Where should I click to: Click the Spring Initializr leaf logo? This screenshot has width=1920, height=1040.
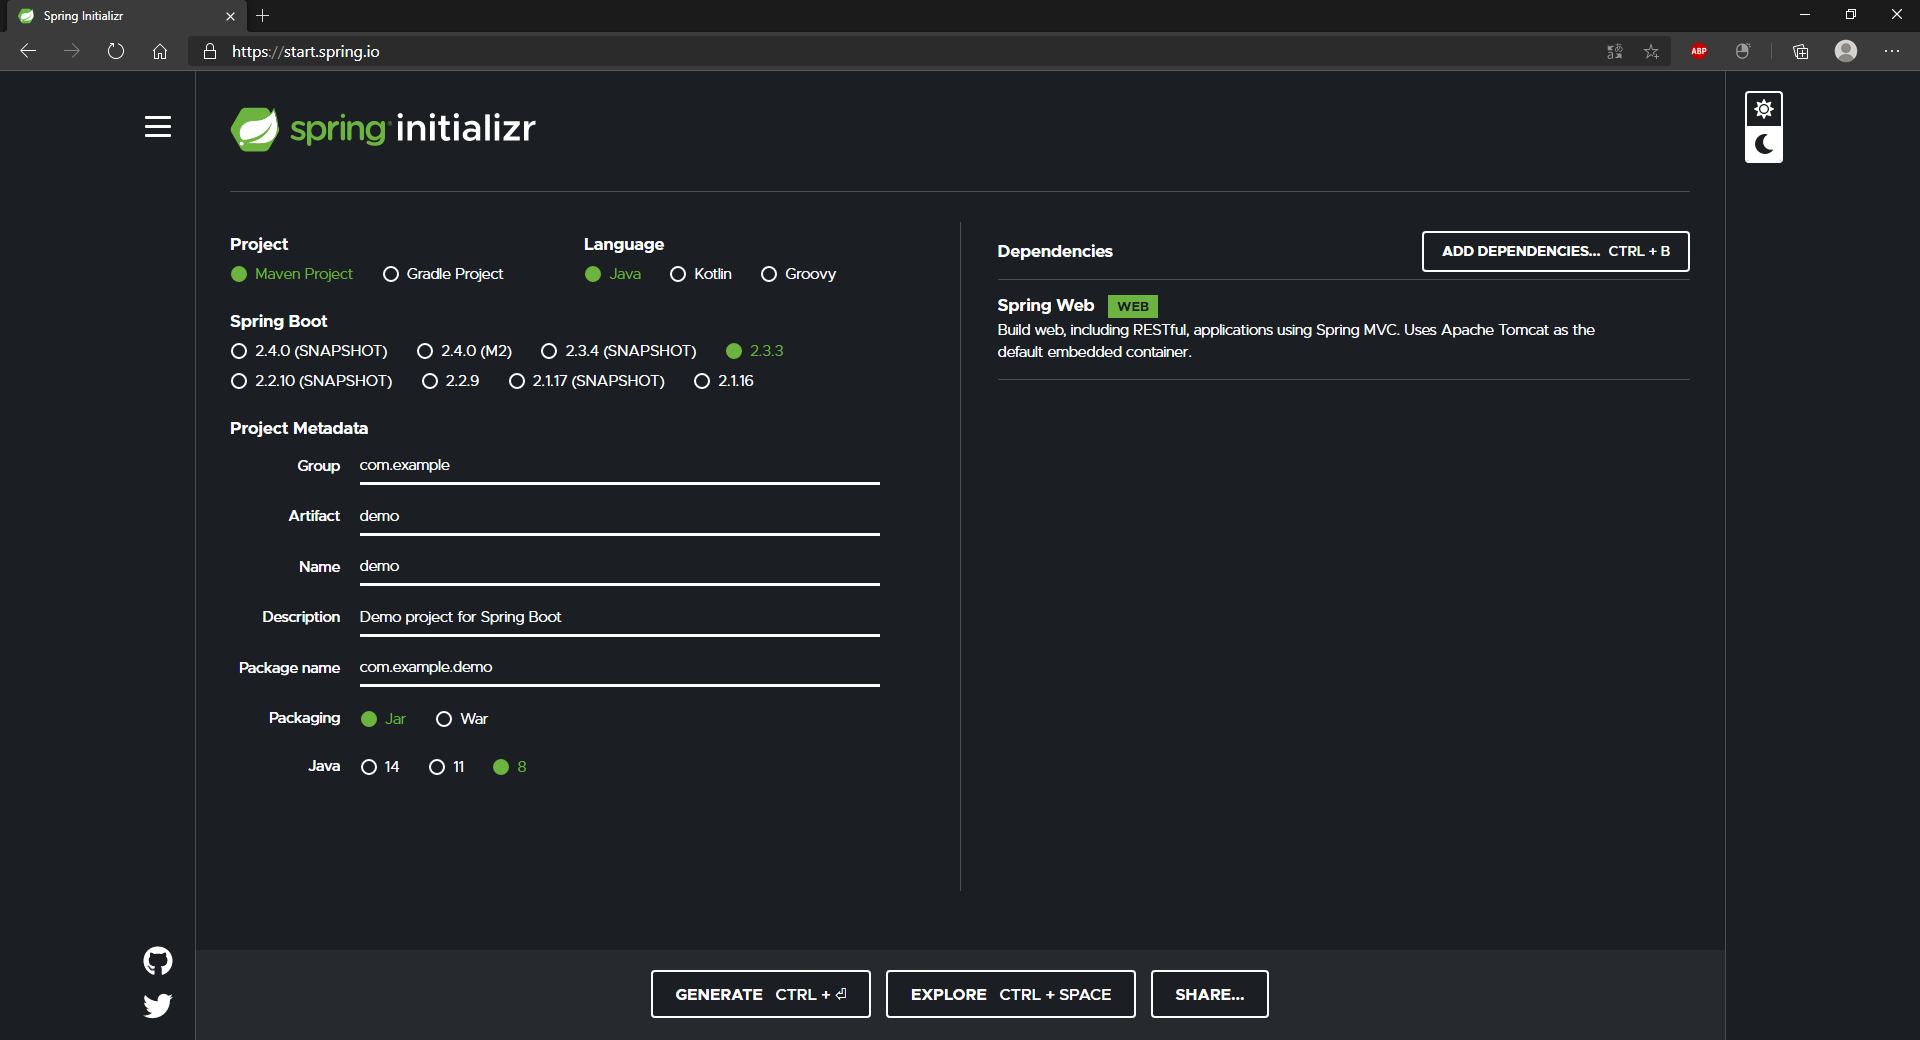point(254,129)
